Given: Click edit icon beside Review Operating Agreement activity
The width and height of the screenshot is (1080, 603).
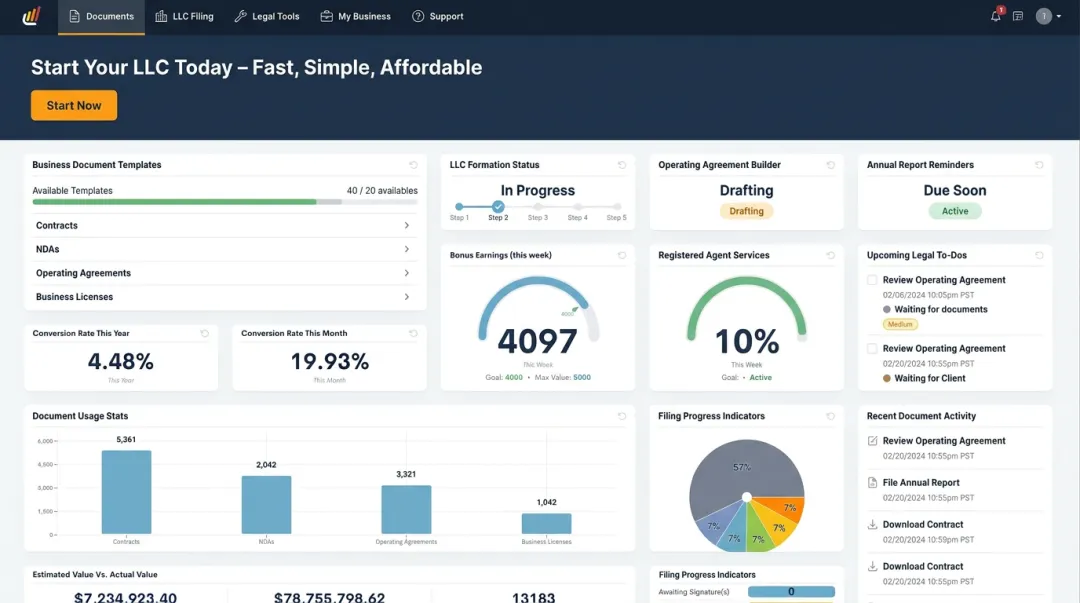Looking at the screenshot, I should (873, 440).
